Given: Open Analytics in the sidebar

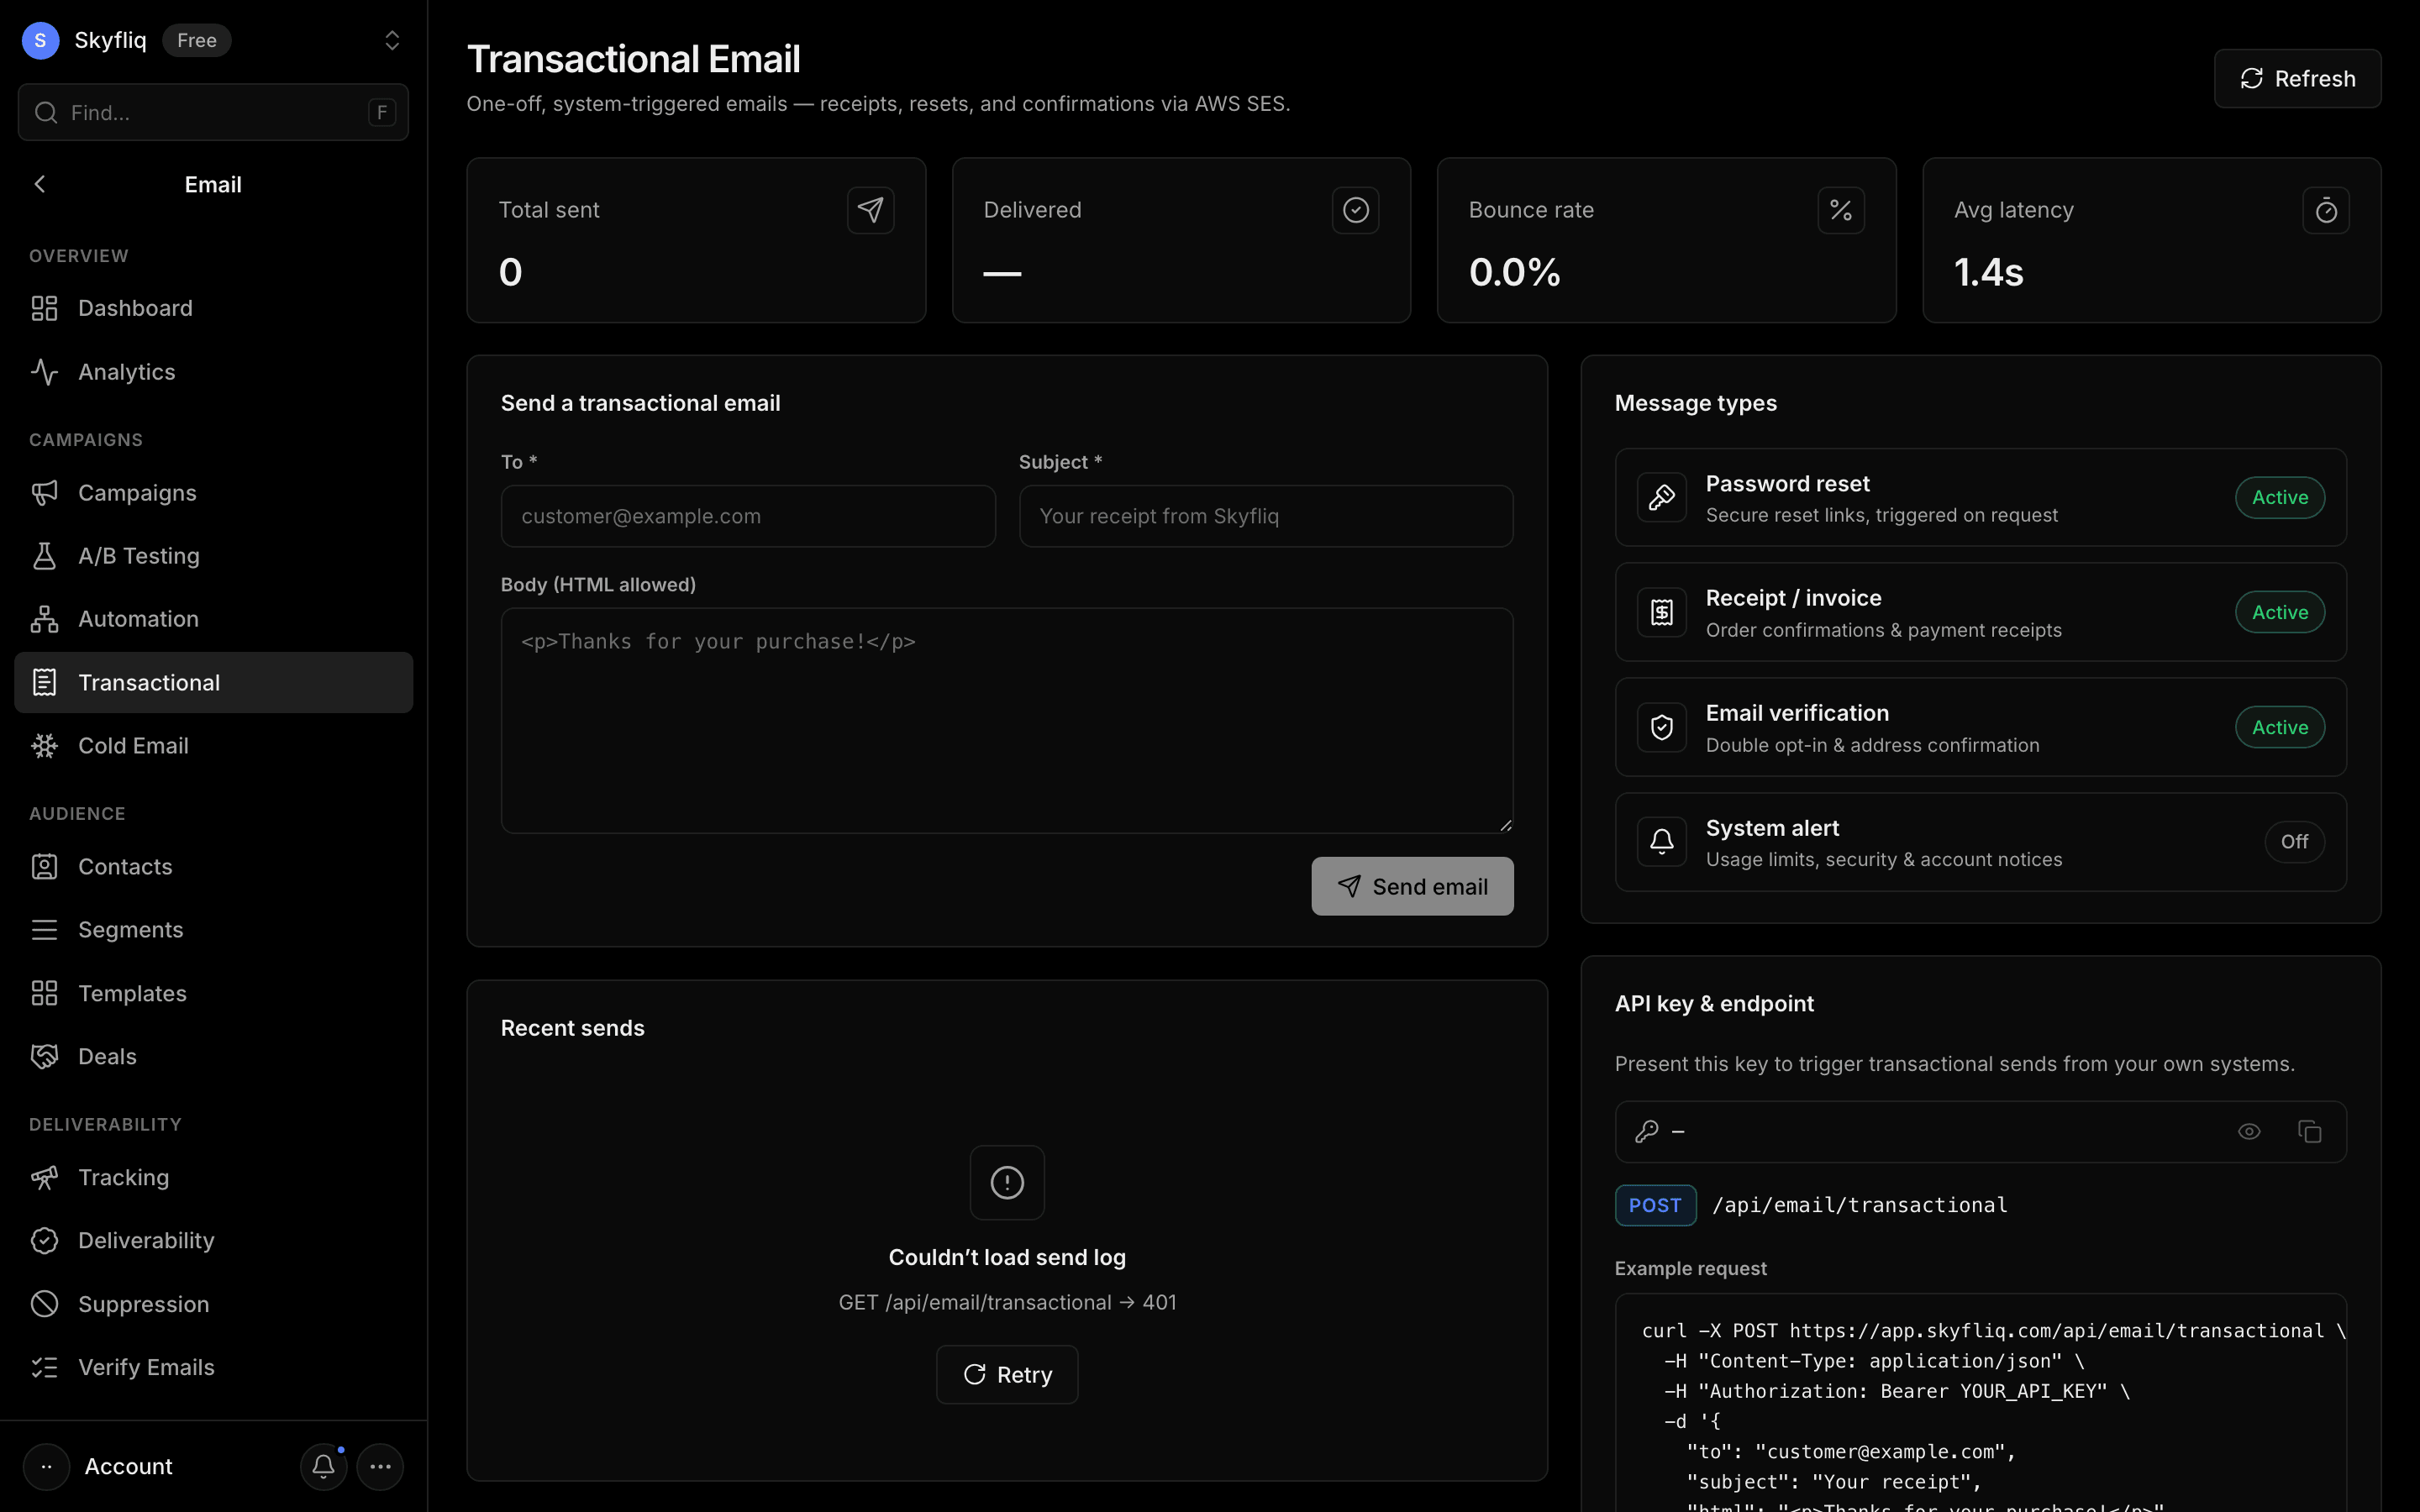Looking at the screenshot, I should (213, 372).
